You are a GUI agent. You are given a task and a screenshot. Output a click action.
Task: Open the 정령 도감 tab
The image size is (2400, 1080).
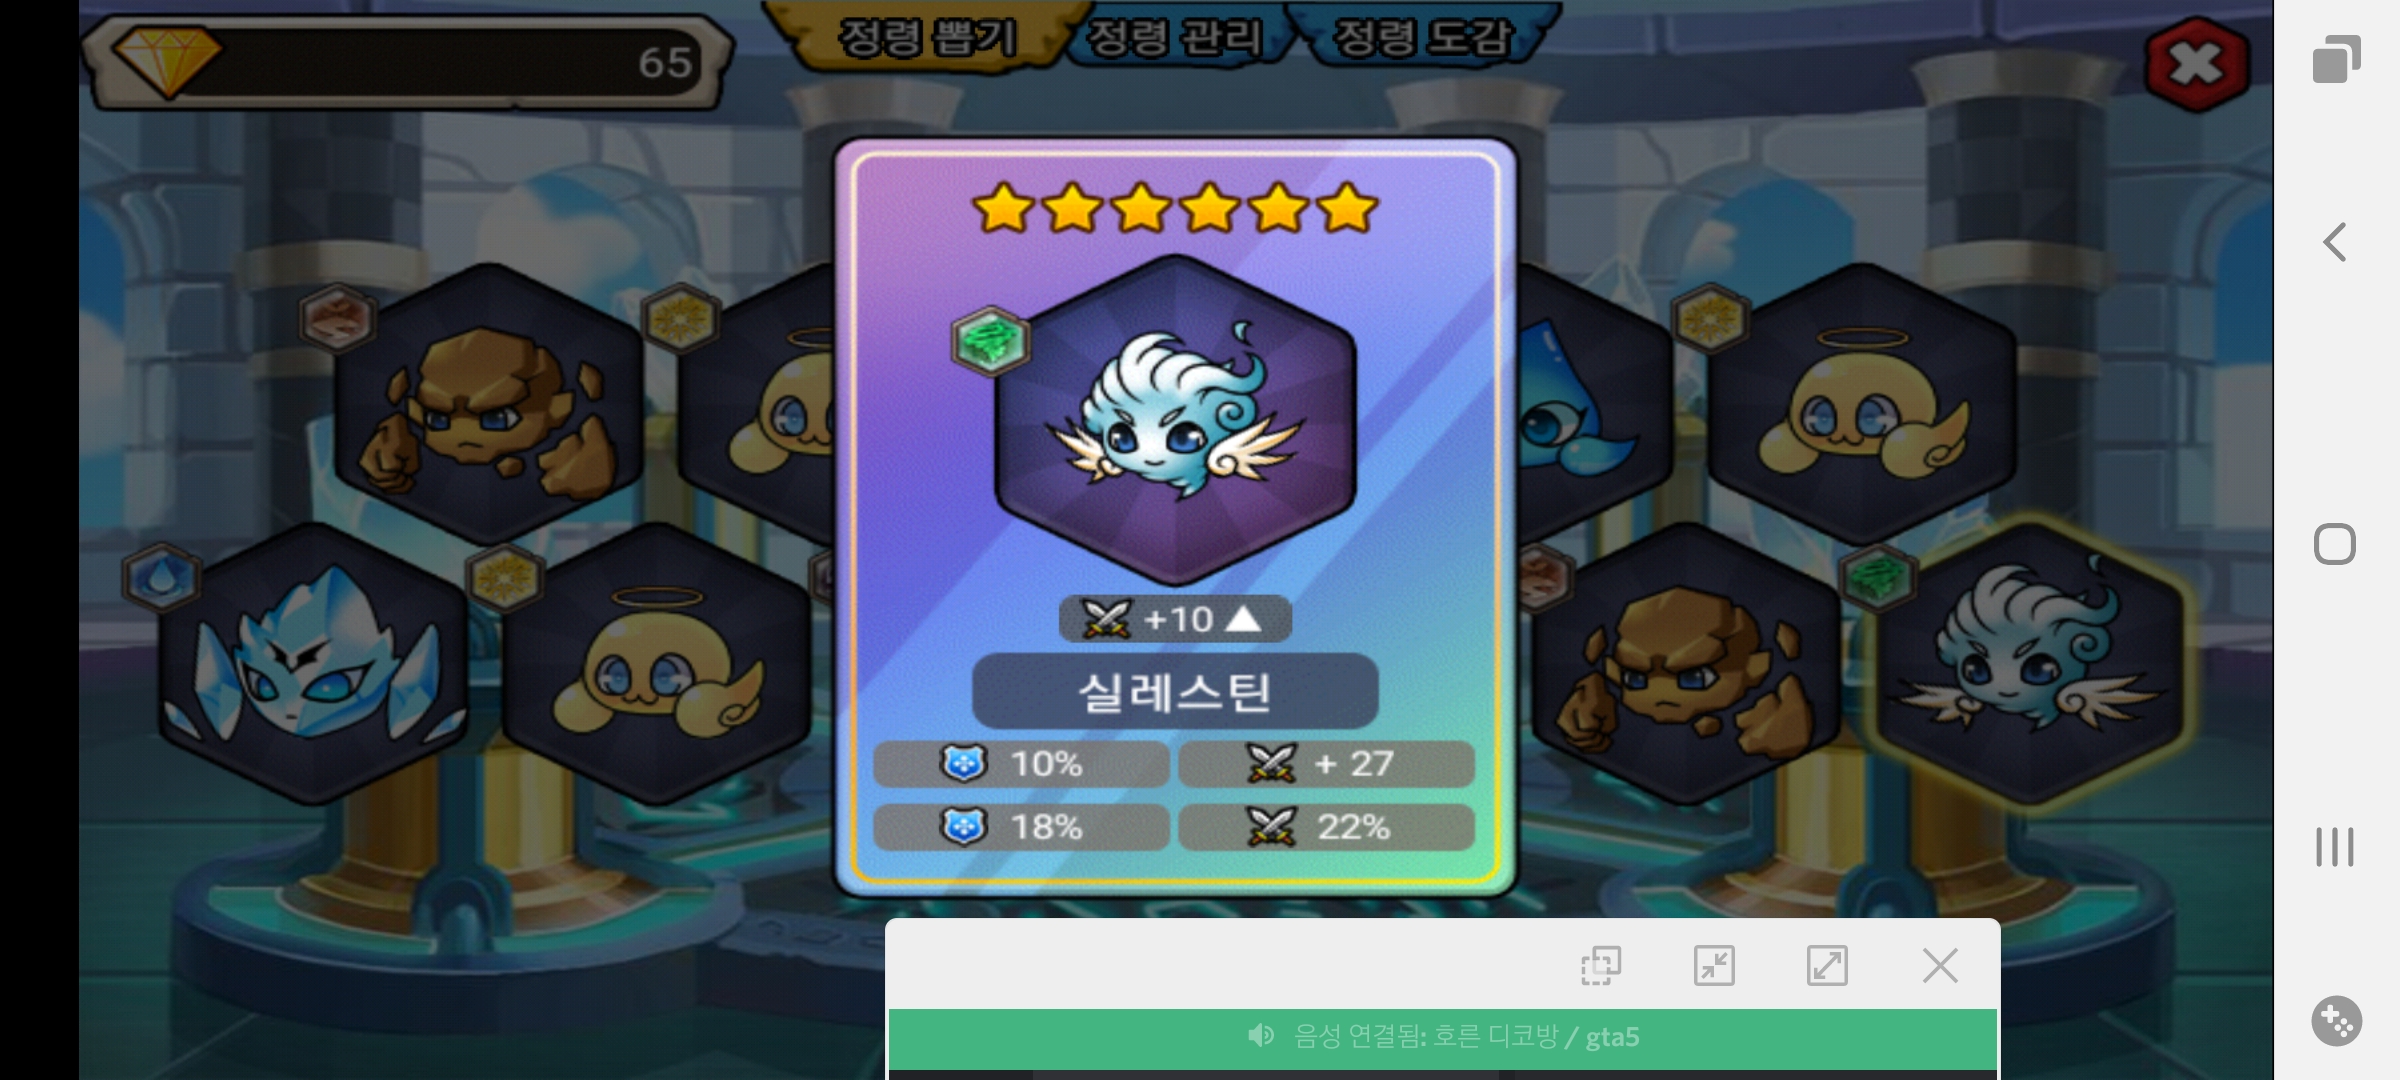click(x=1421, y=37)
